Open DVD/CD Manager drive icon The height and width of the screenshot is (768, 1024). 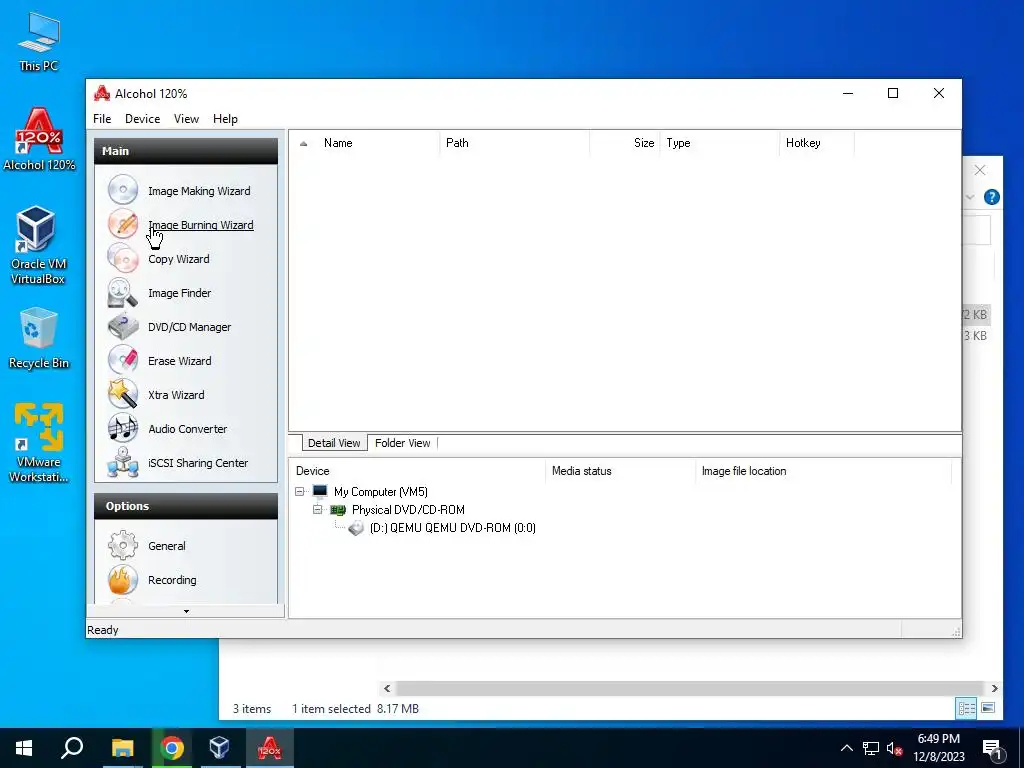pyautogui.click(x=123, y=326)
